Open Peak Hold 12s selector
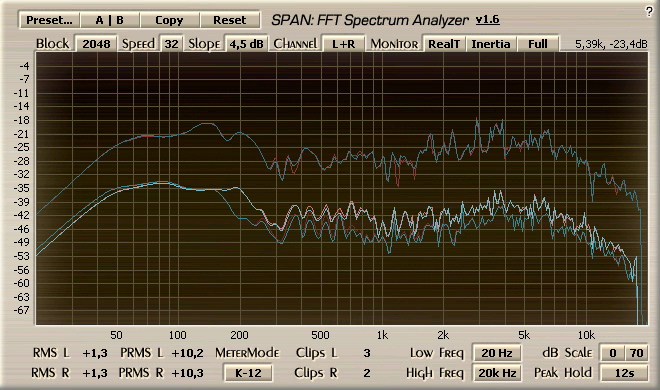Viewport: 660px width, 390px height. tap(624, 373)
